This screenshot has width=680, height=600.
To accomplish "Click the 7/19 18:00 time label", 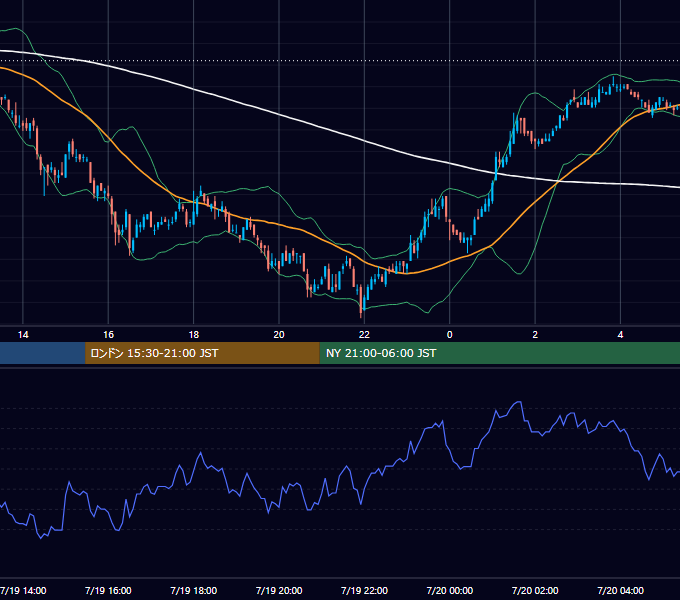I will (x=193, y=590).
